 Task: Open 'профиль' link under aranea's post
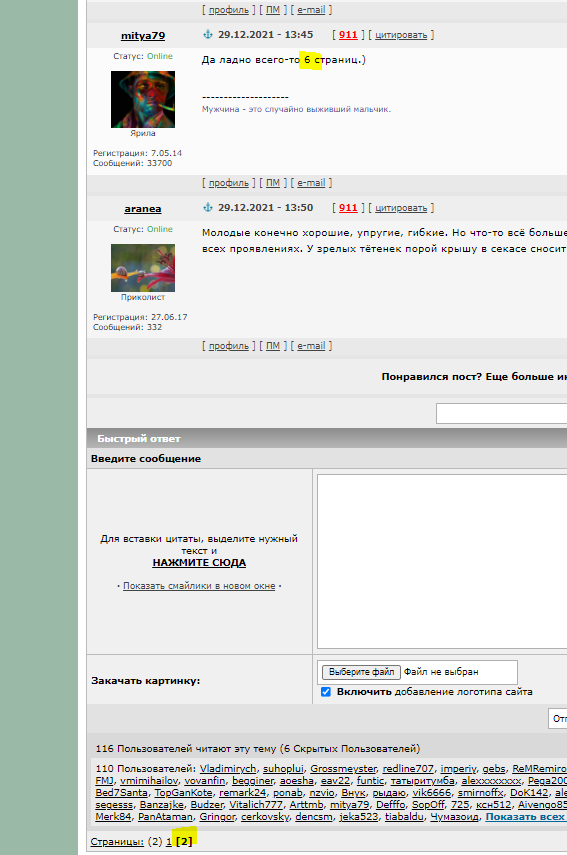point(228,346)
